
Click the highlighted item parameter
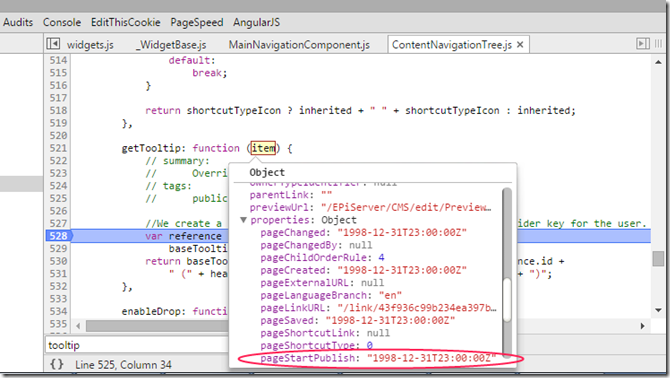click(263, 148)
